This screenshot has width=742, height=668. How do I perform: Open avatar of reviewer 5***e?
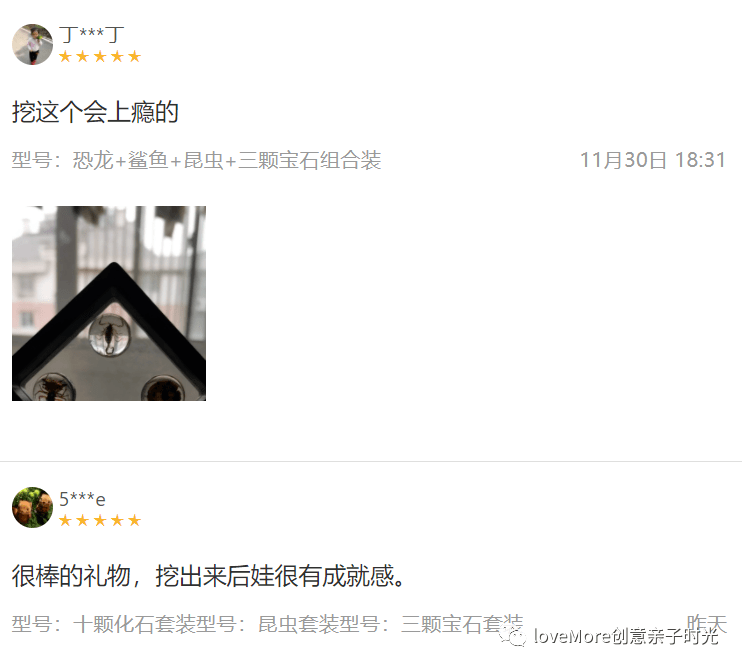click(x=33, y=508)
